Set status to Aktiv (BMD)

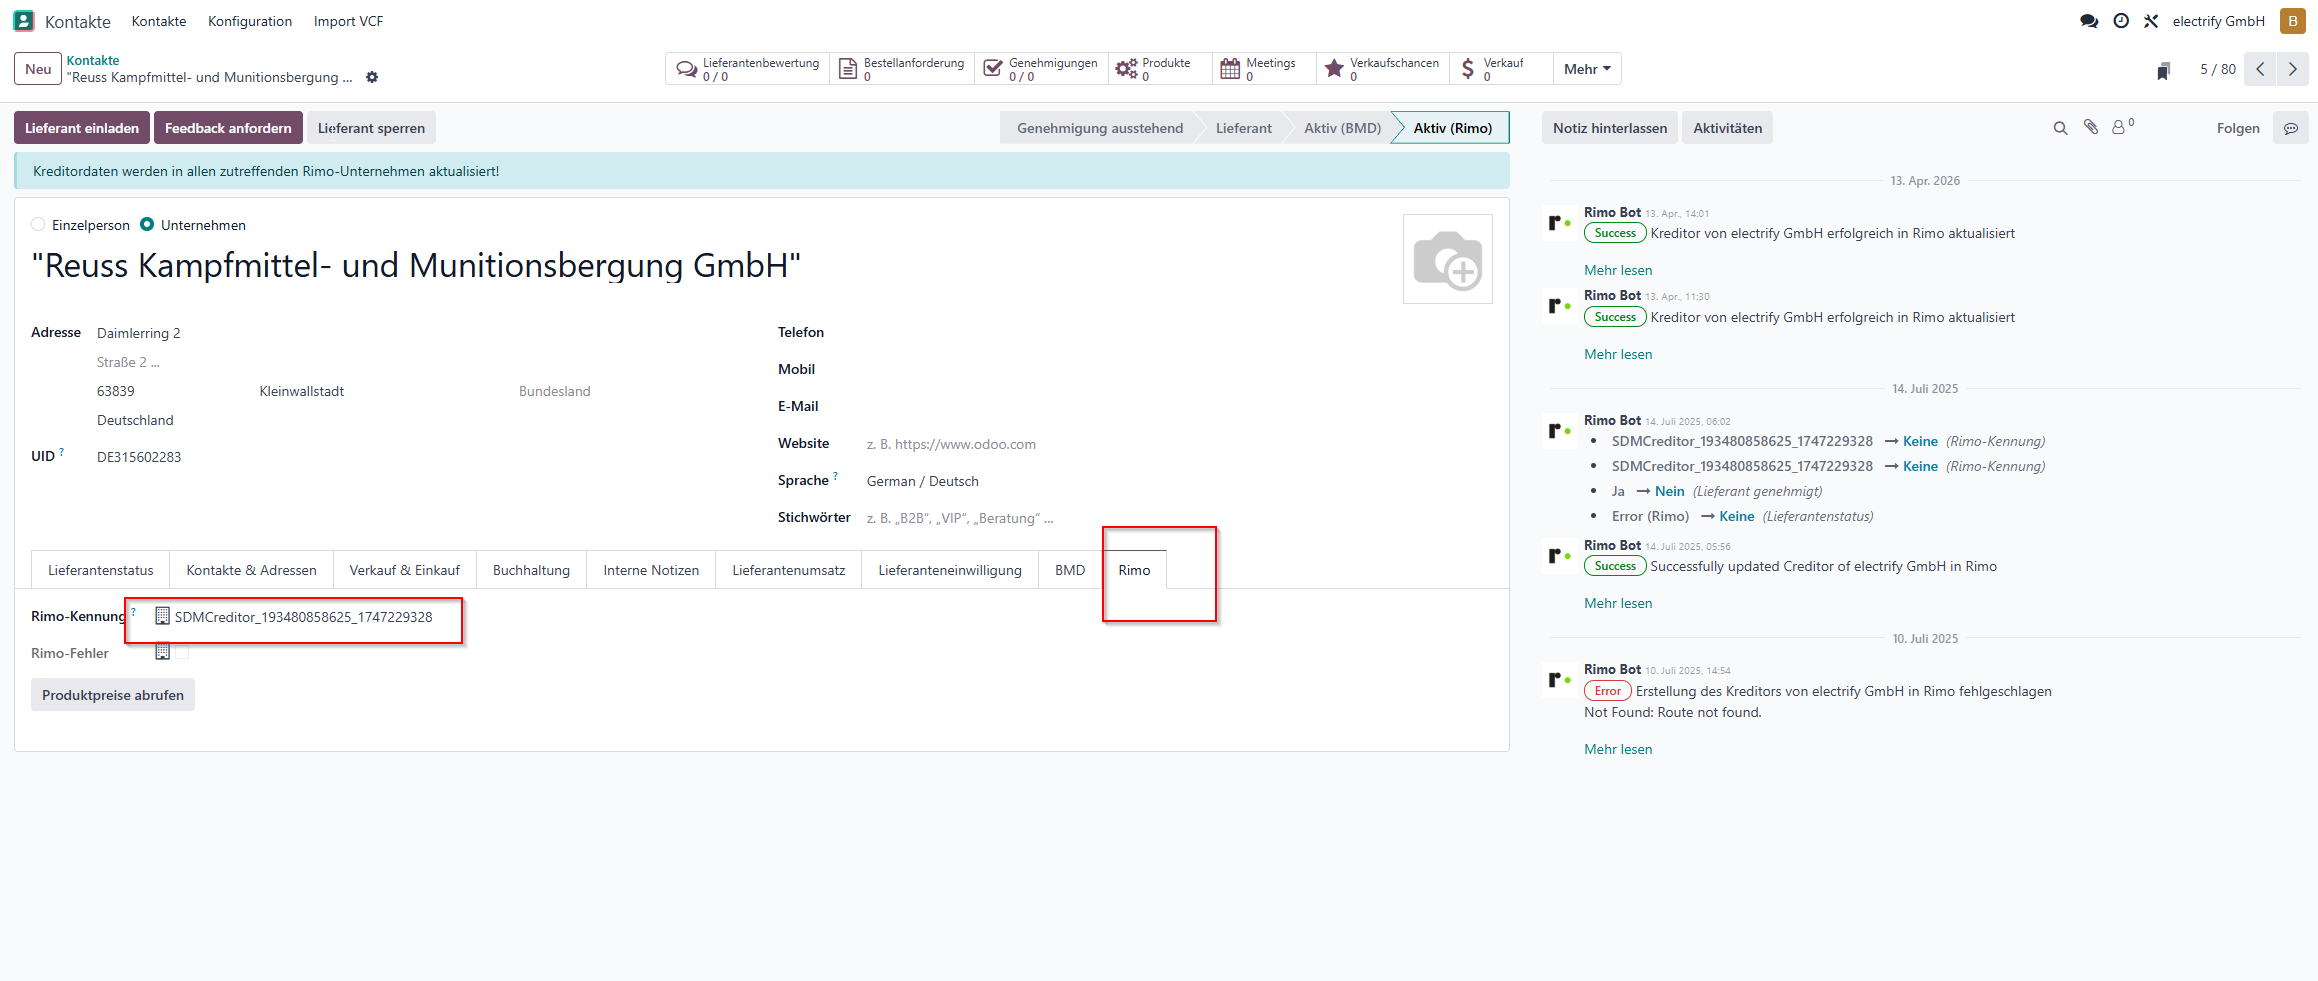pyautogui.click(x=1342, y=128)
